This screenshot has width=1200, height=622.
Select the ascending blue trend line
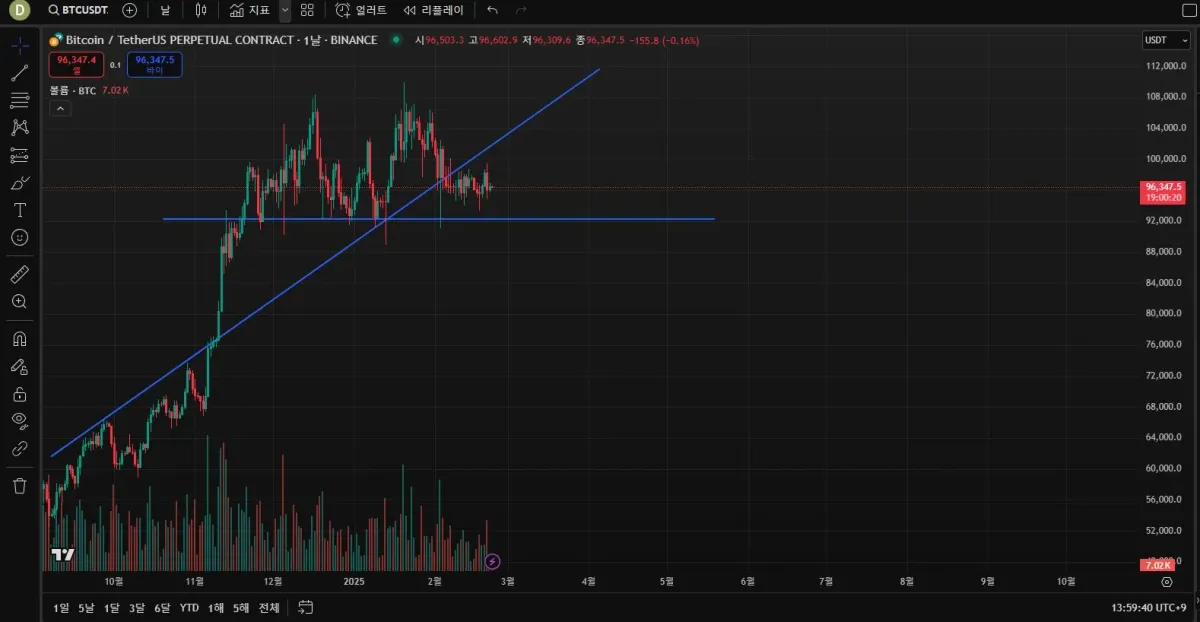pos(325,263)
